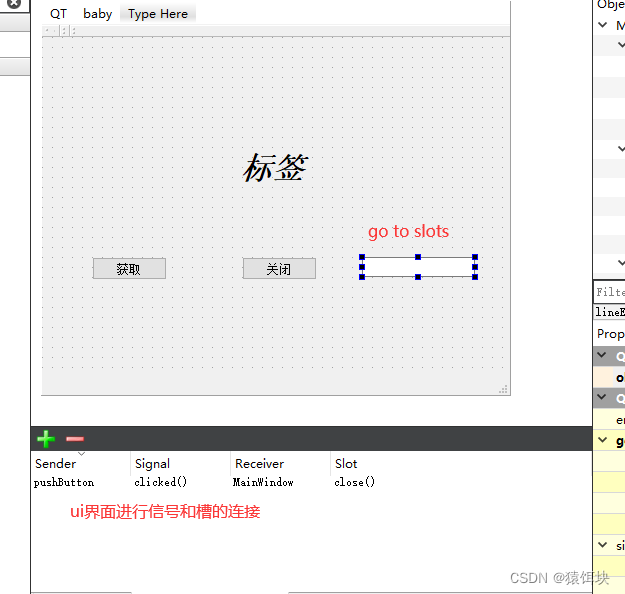Image resolution: width=625 pixels, height=594 pixels.
Task: Click the Filter field in the Property Editor
Action: click(x=610, y=292)
